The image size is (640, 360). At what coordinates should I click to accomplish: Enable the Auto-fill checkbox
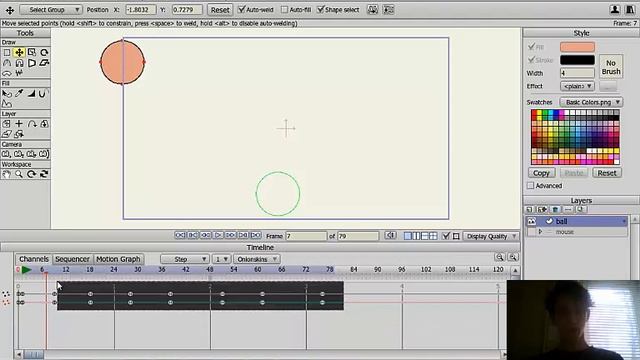284,9
